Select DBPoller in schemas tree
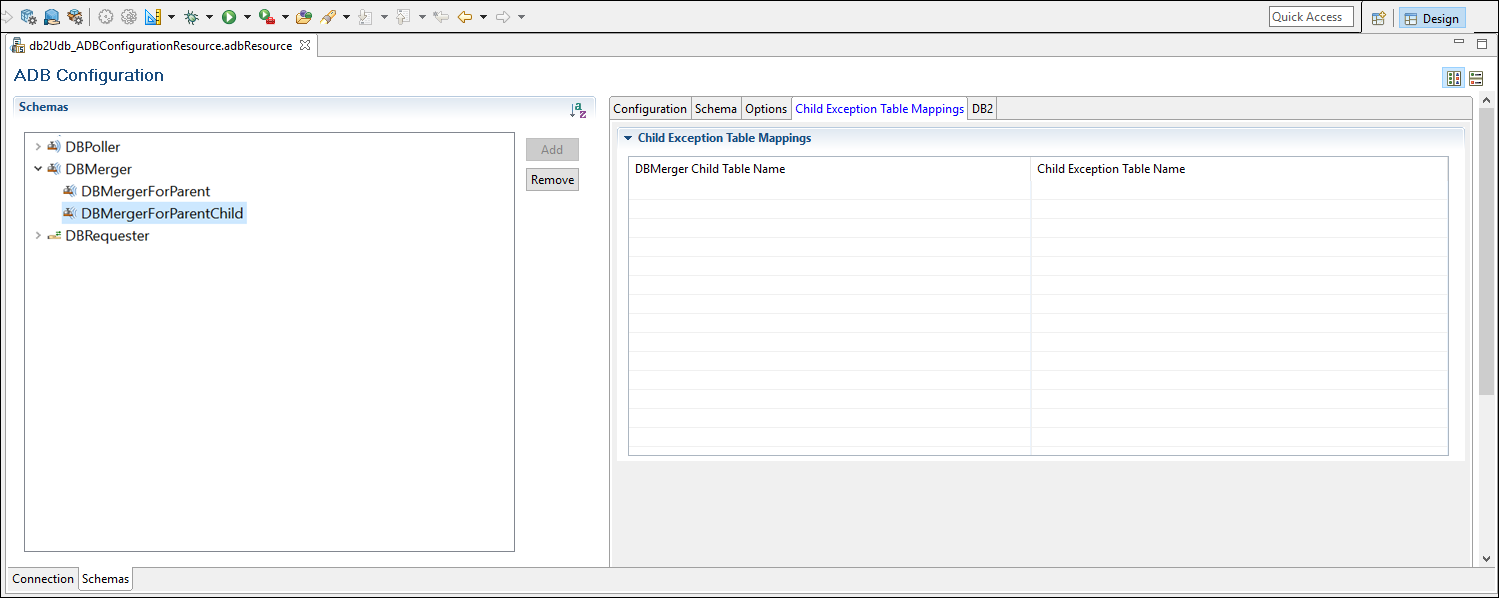Image resolution: width=1499 pixels, height=598 pixels. pos(92,147)
